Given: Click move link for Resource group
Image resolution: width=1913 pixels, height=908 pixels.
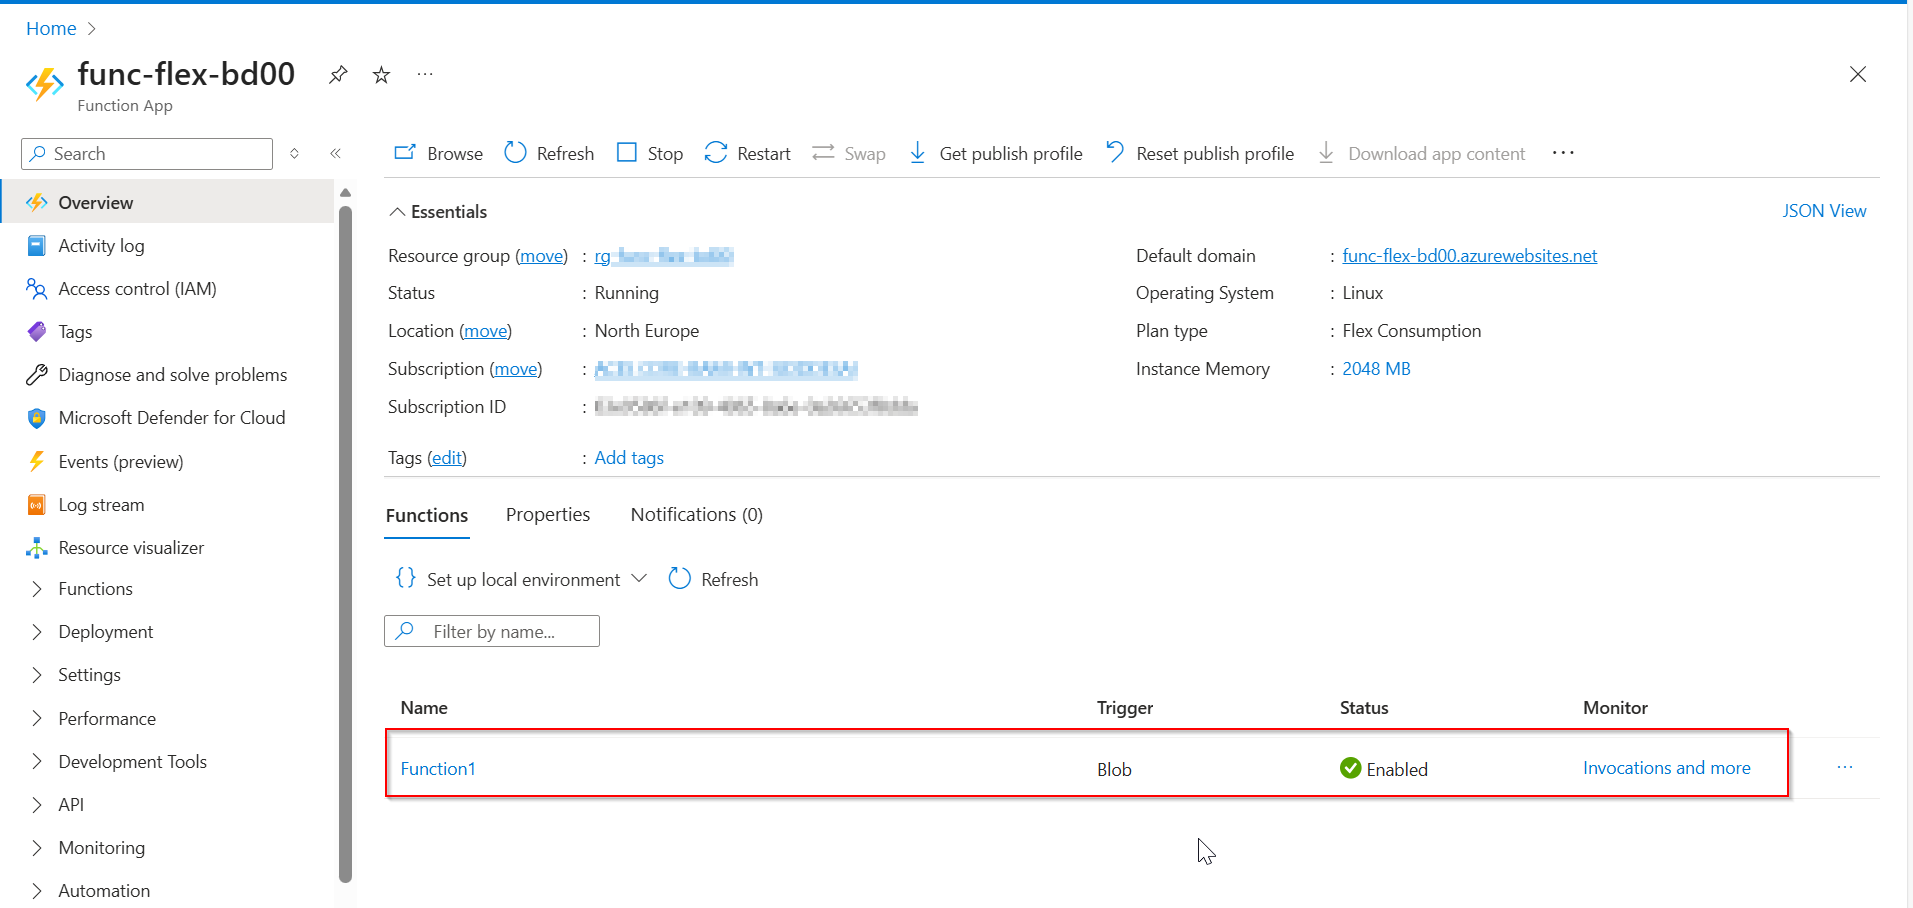Looking at the screenshot, I should [542, 256].
